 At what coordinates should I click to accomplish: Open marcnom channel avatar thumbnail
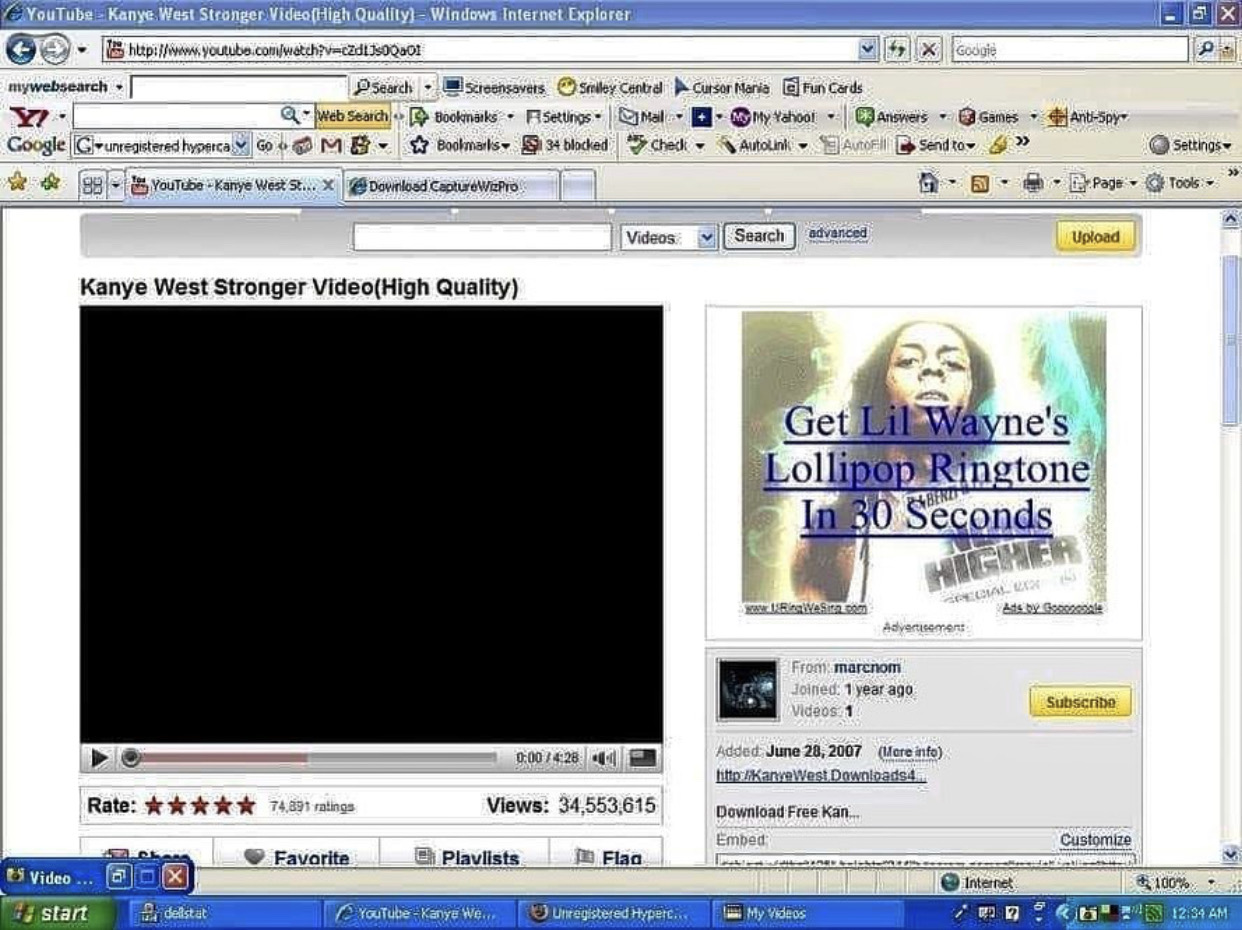point(747,689)
